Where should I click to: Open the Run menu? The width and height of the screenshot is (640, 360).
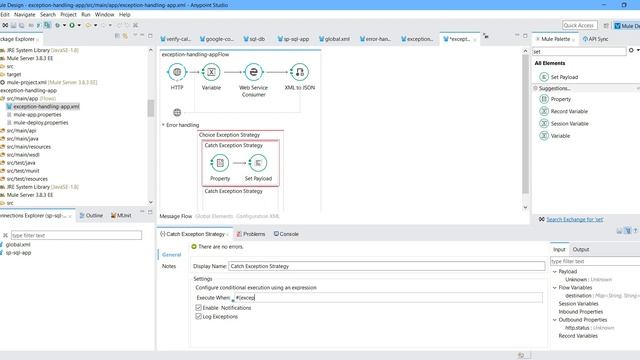click(x=86, y=14)
